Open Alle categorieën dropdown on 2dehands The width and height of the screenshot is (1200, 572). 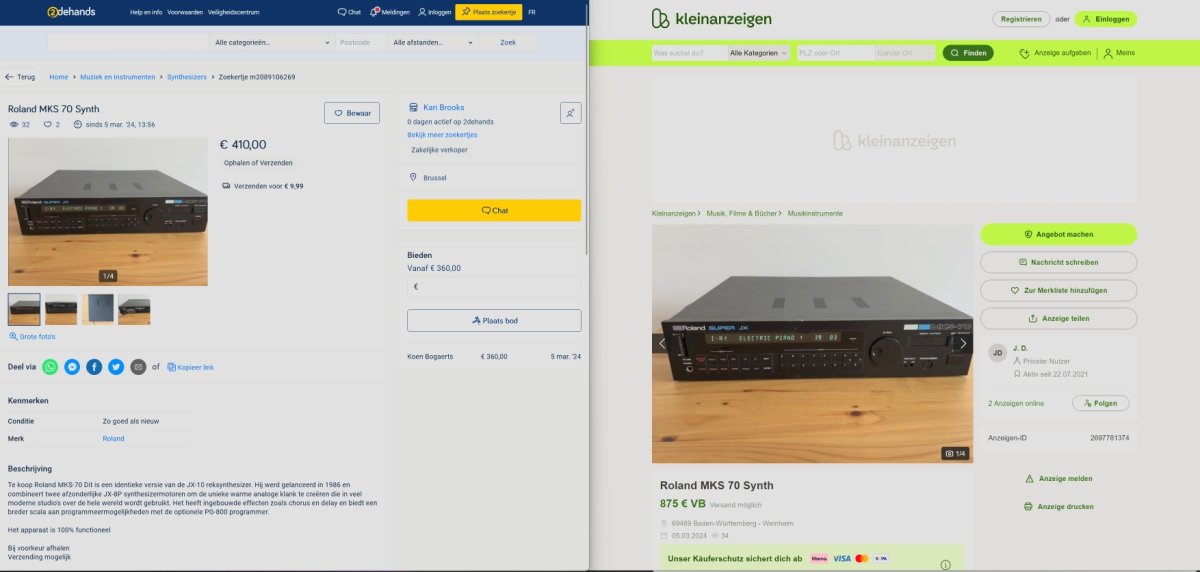272,42
